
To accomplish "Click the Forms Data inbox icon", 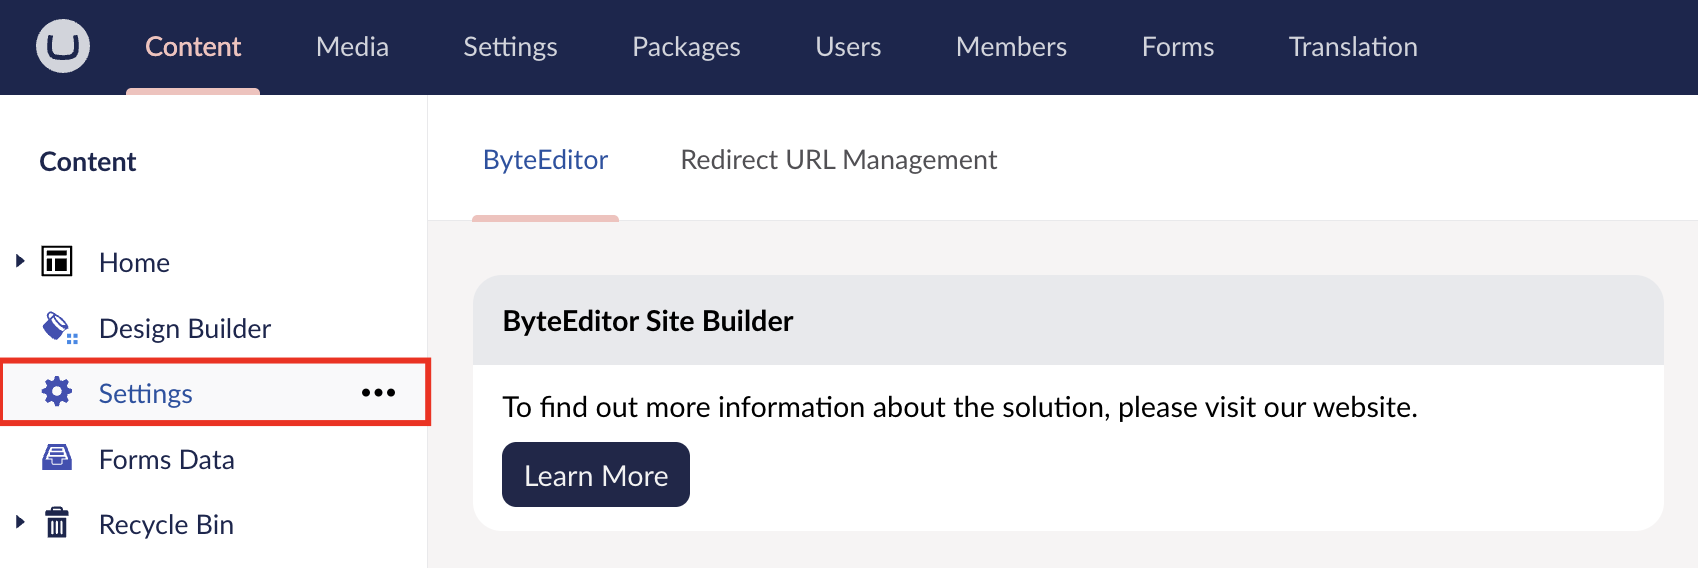I will click(57, 458).
